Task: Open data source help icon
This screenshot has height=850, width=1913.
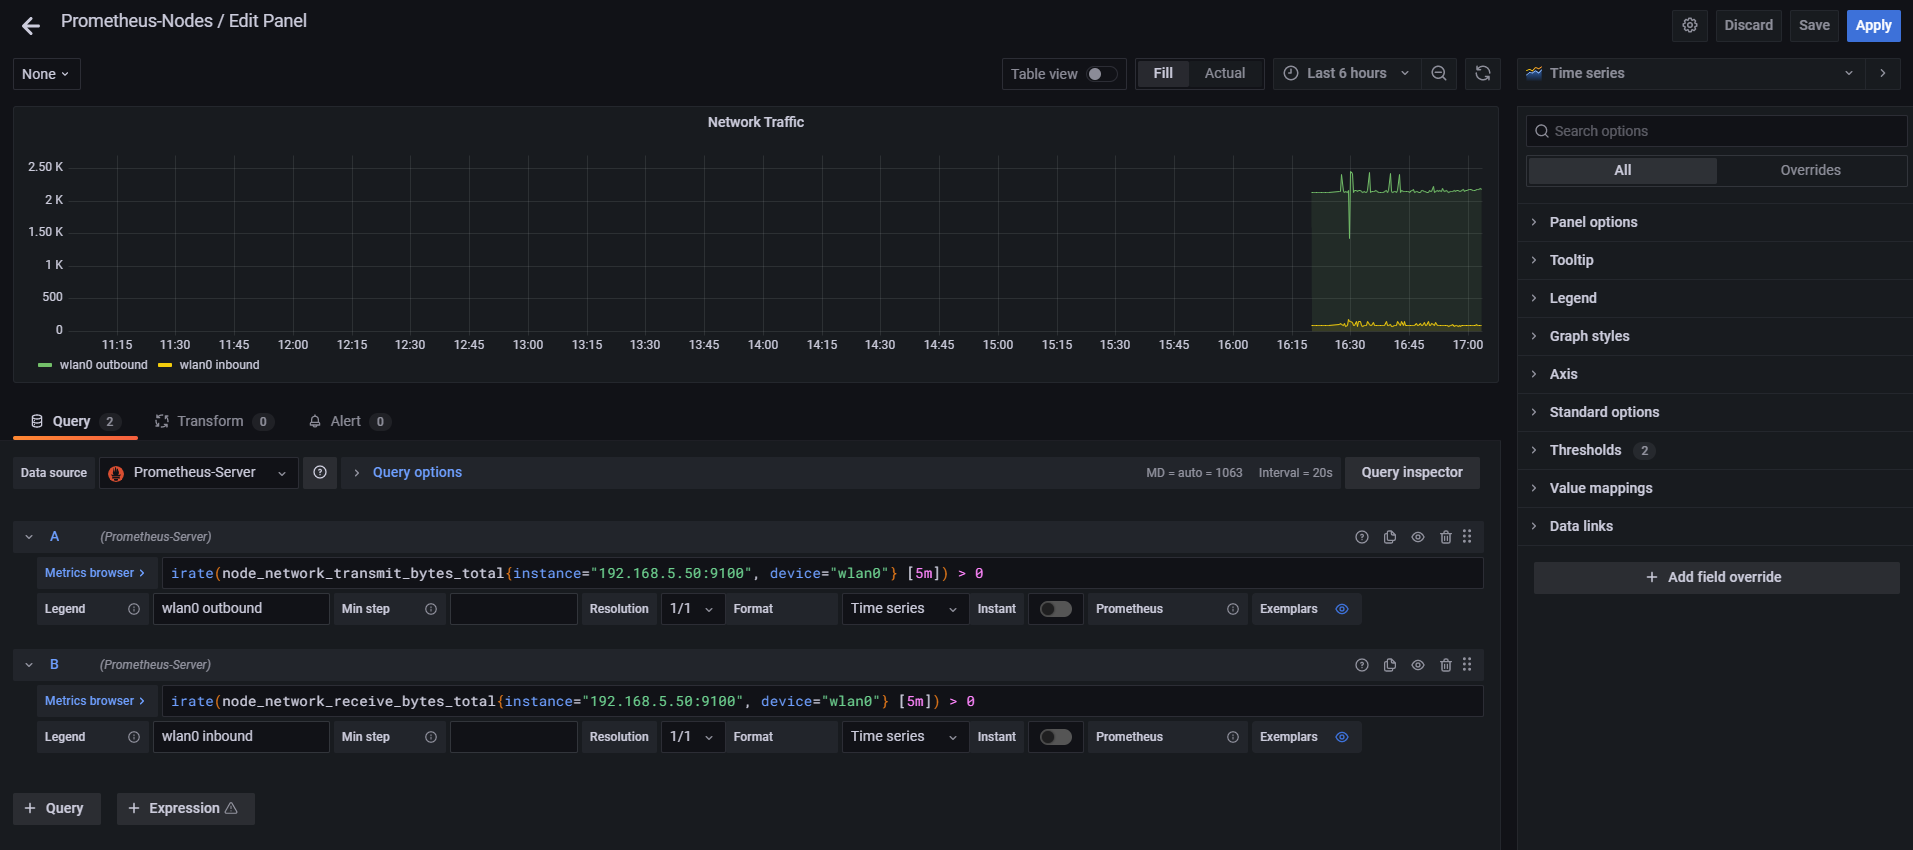Action: pyautogui.click(x=320, y=472)
